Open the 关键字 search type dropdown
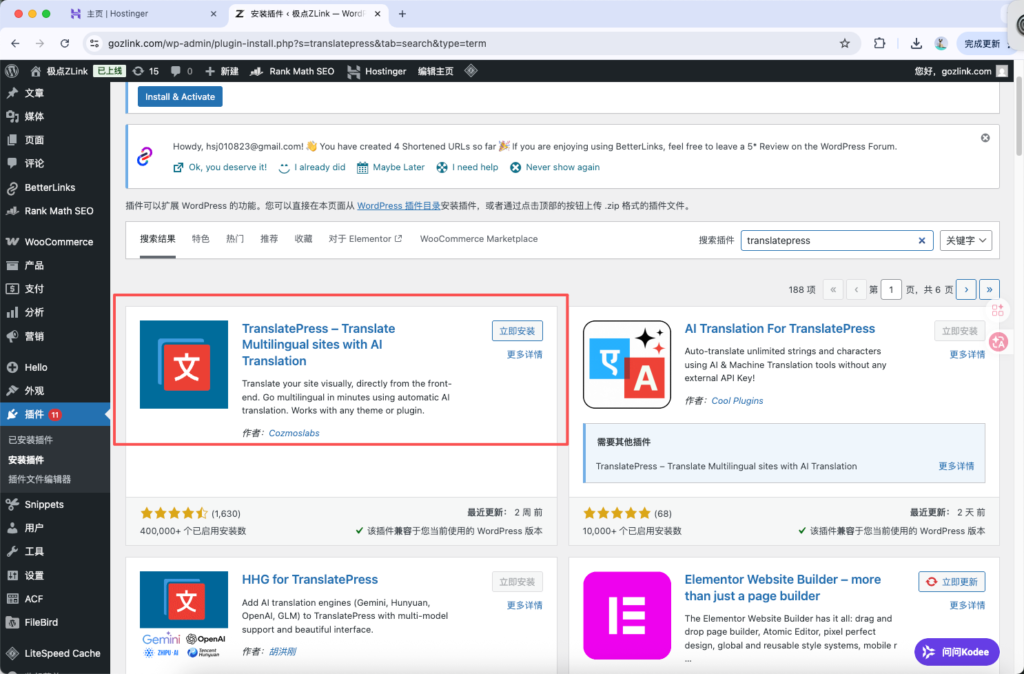The height and width of the screenshot is (674, 1024). 966,240
